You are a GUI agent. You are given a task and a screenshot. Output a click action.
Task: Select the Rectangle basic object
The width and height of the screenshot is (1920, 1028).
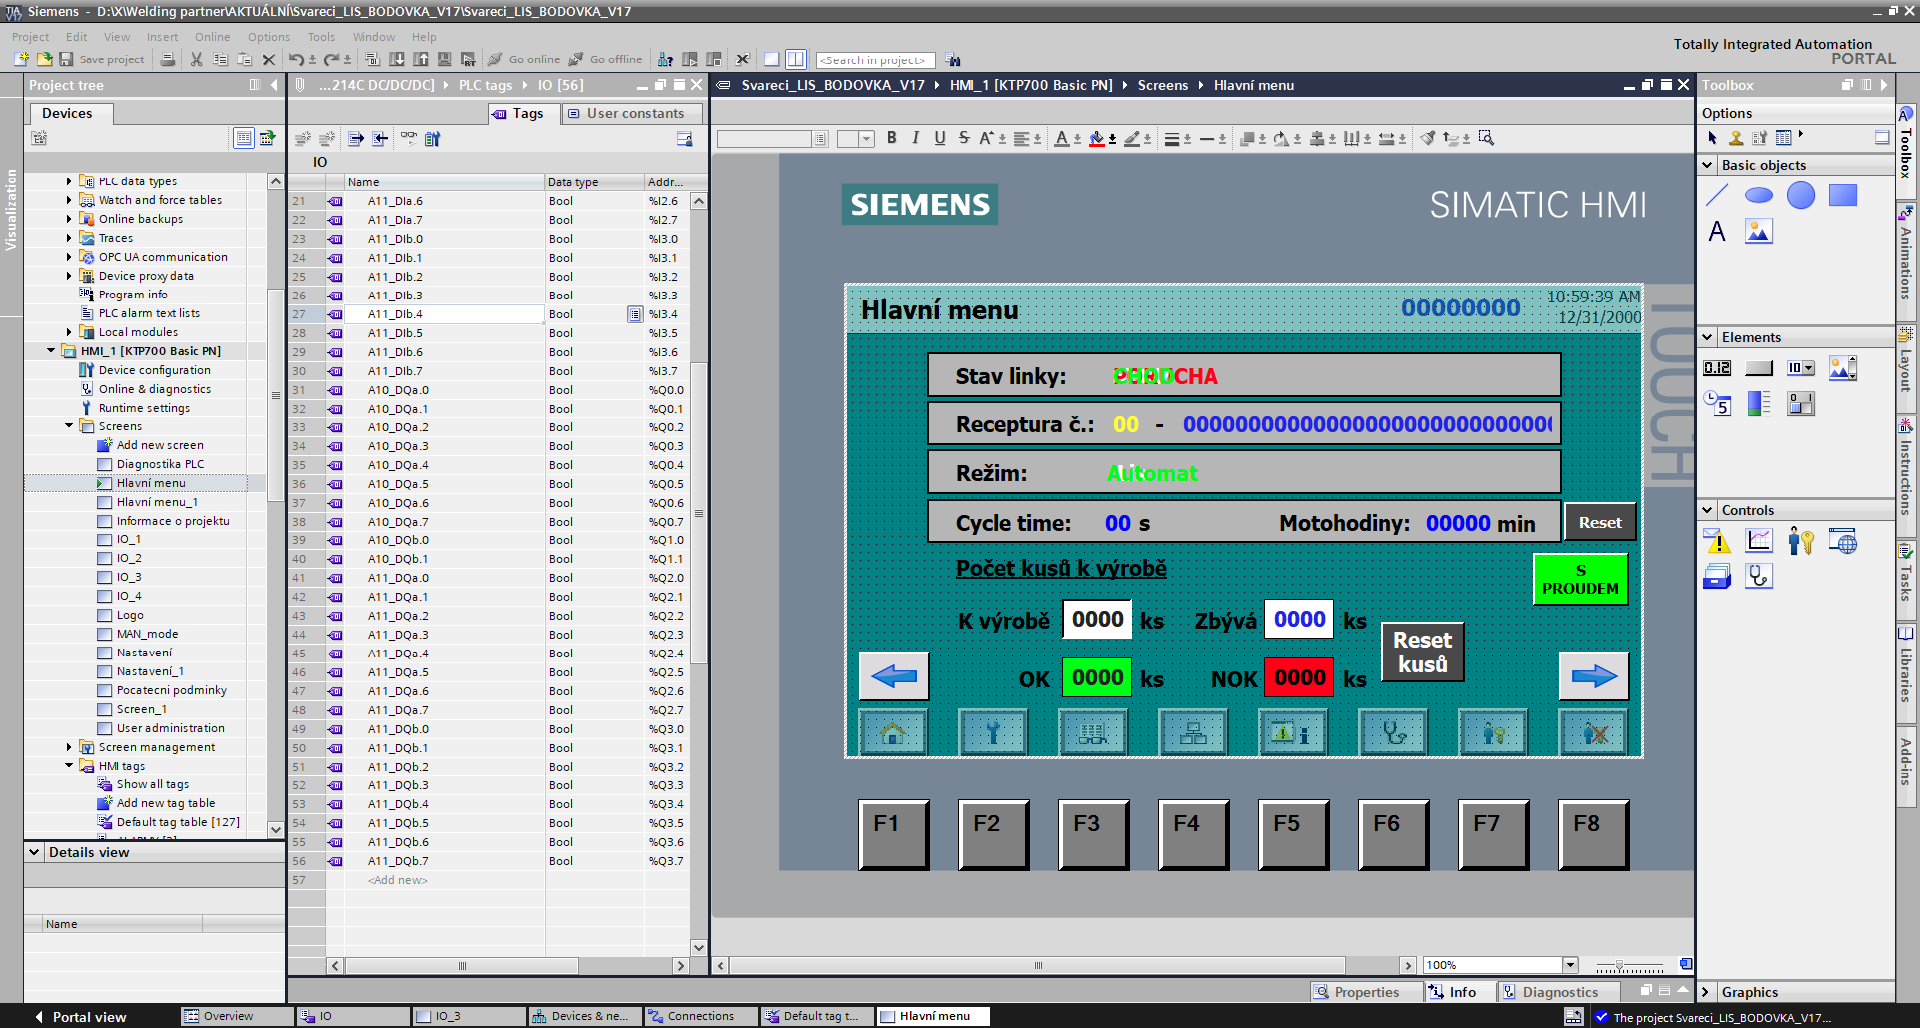(1843, 195)
